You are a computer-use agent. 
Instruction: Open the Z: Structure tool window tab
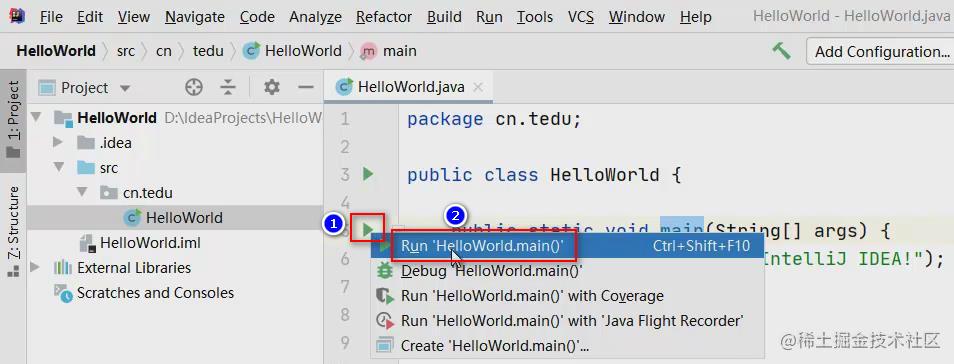13,231
